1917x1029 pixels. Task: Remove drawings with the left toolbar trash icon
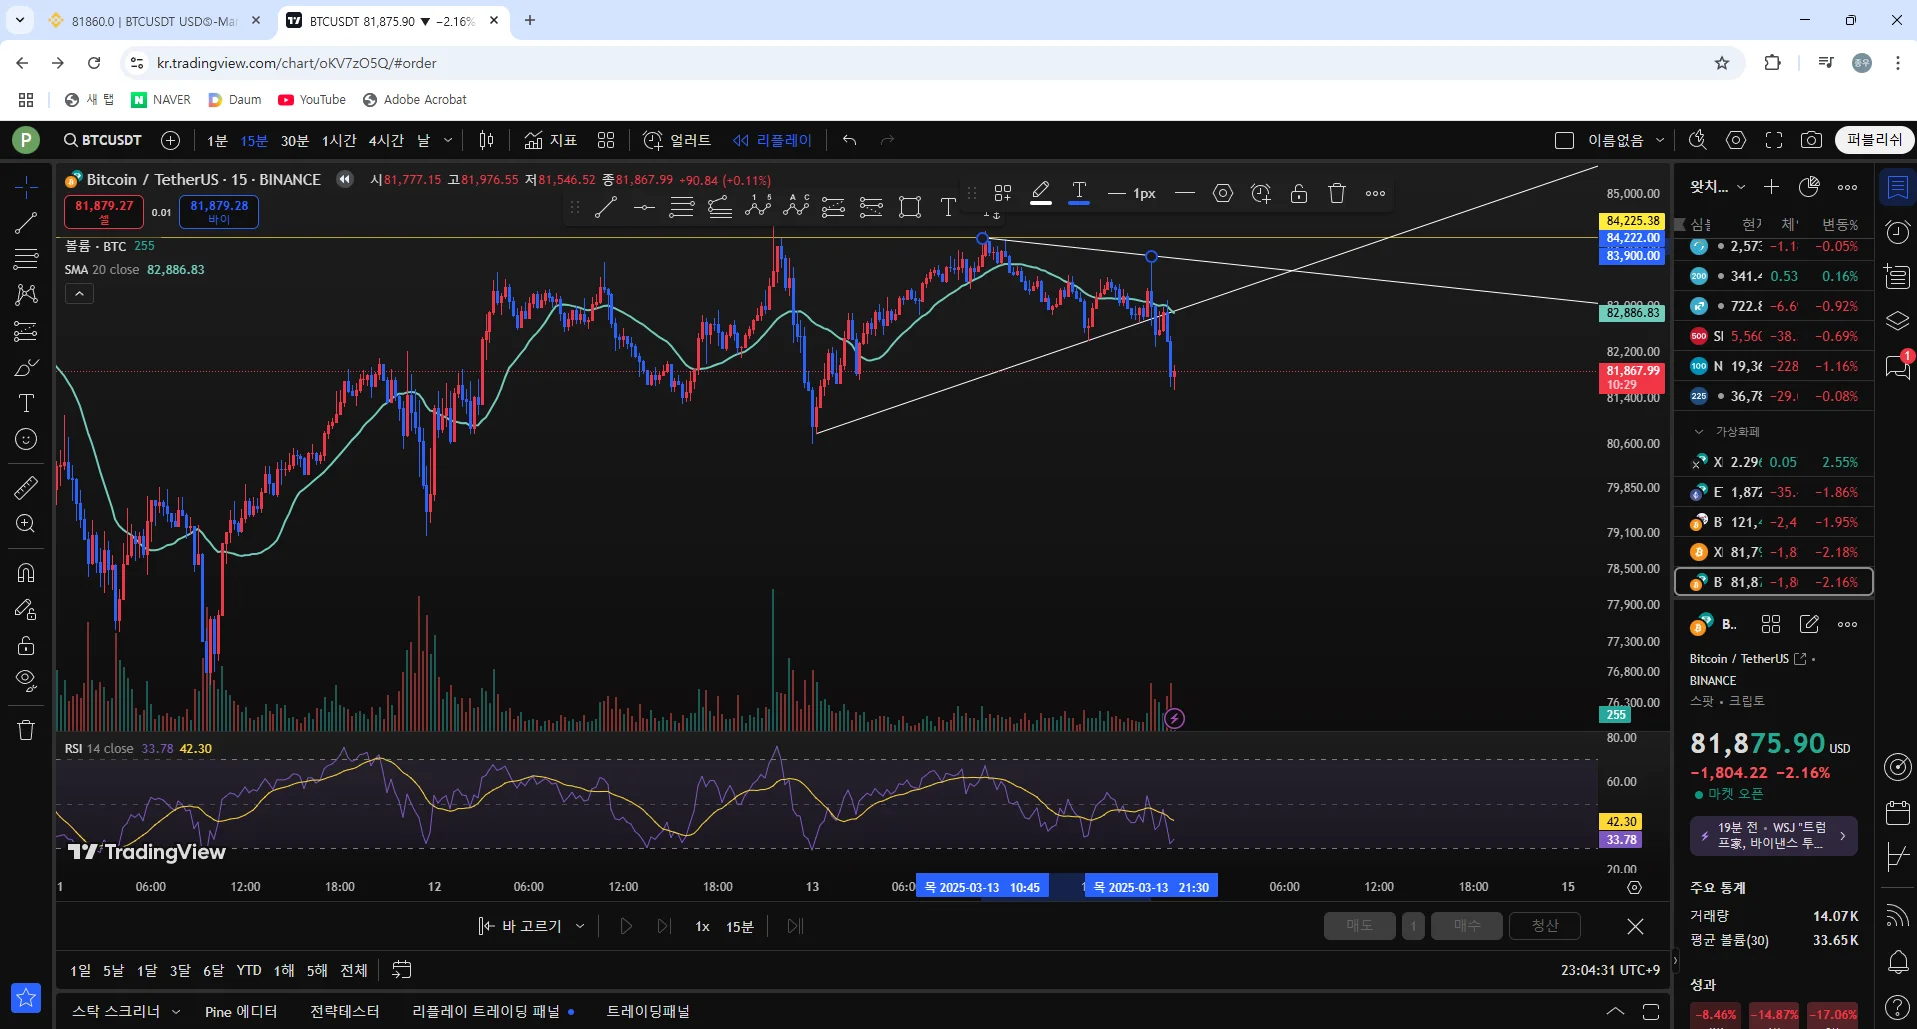26,729
